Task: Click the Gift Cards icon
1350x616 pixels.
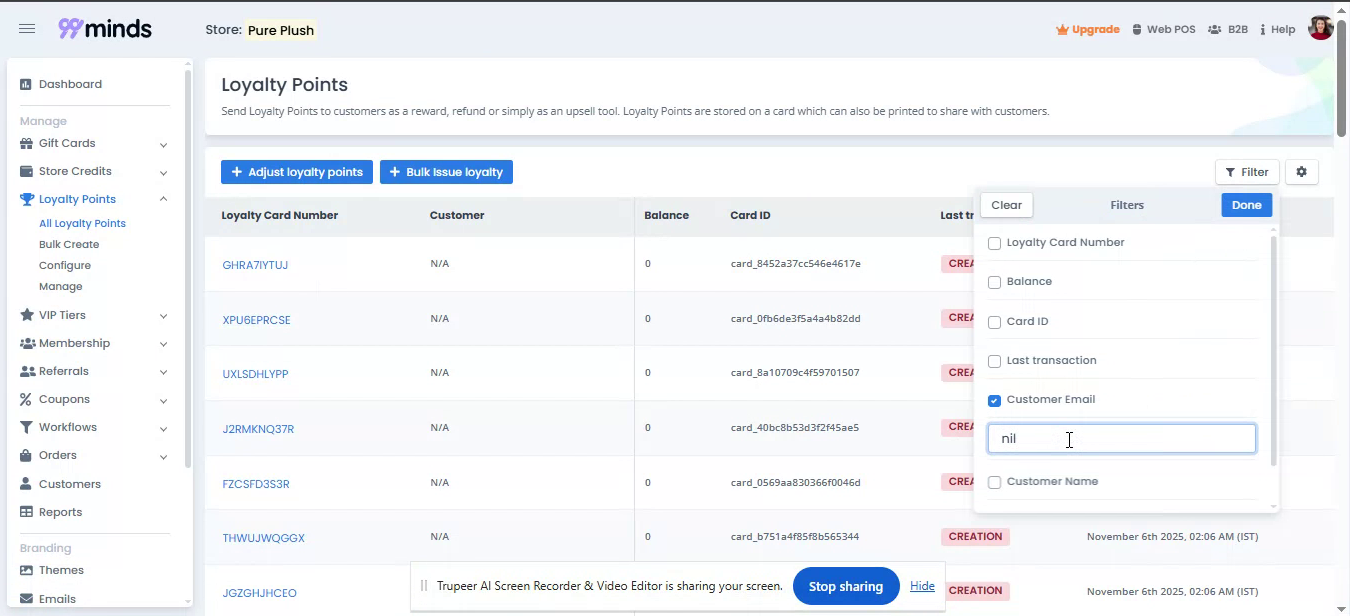Action: coord(27,144)
